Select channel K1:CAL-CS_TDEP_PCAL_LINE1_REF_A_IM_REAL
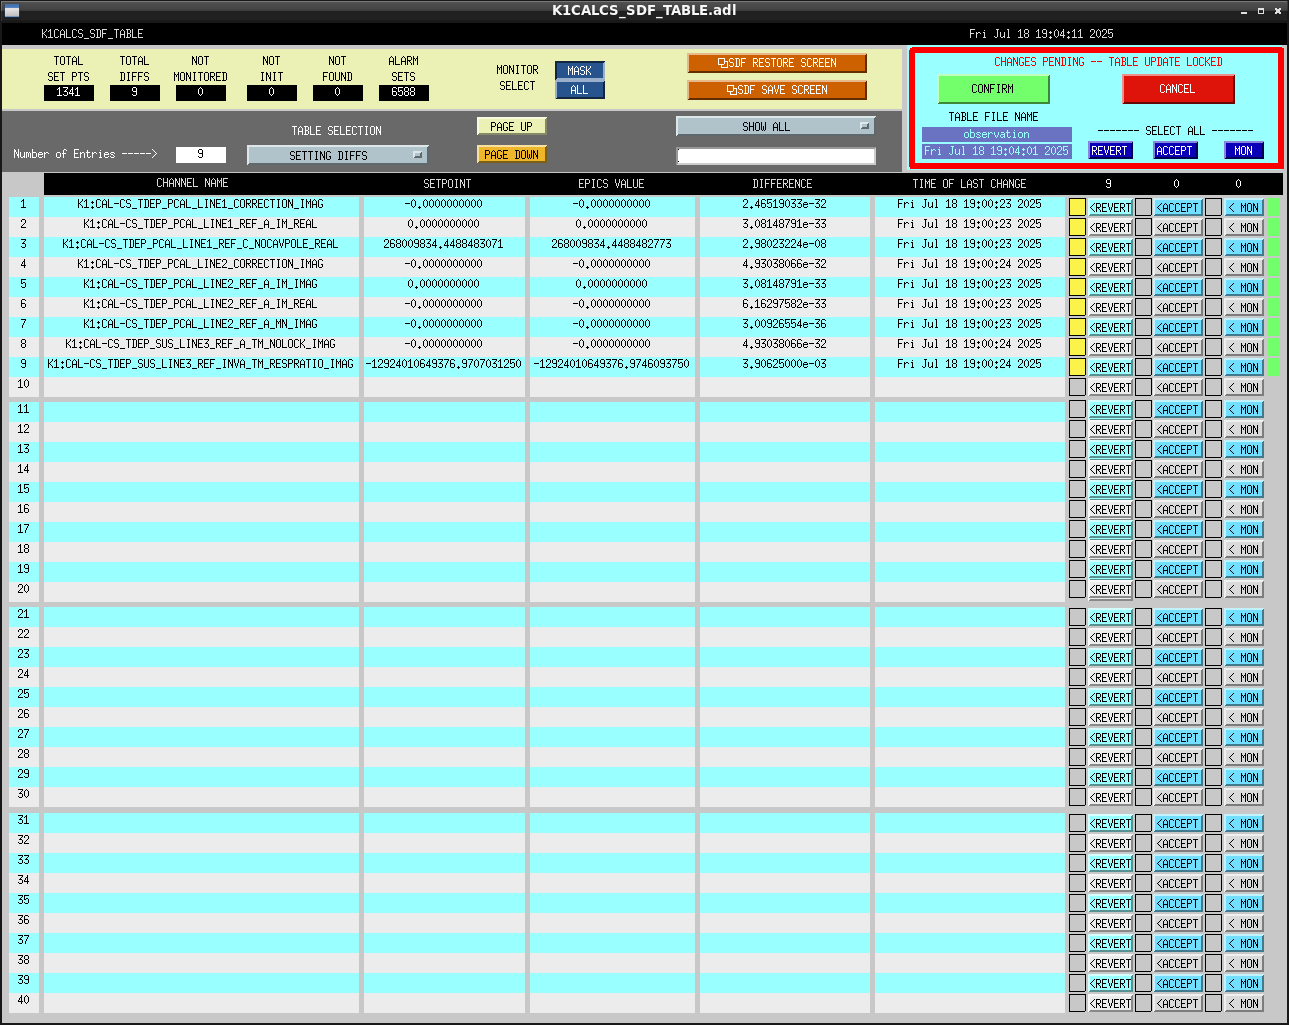The height and width of the screenshot is (1025, 1289). tap(201, 224)
